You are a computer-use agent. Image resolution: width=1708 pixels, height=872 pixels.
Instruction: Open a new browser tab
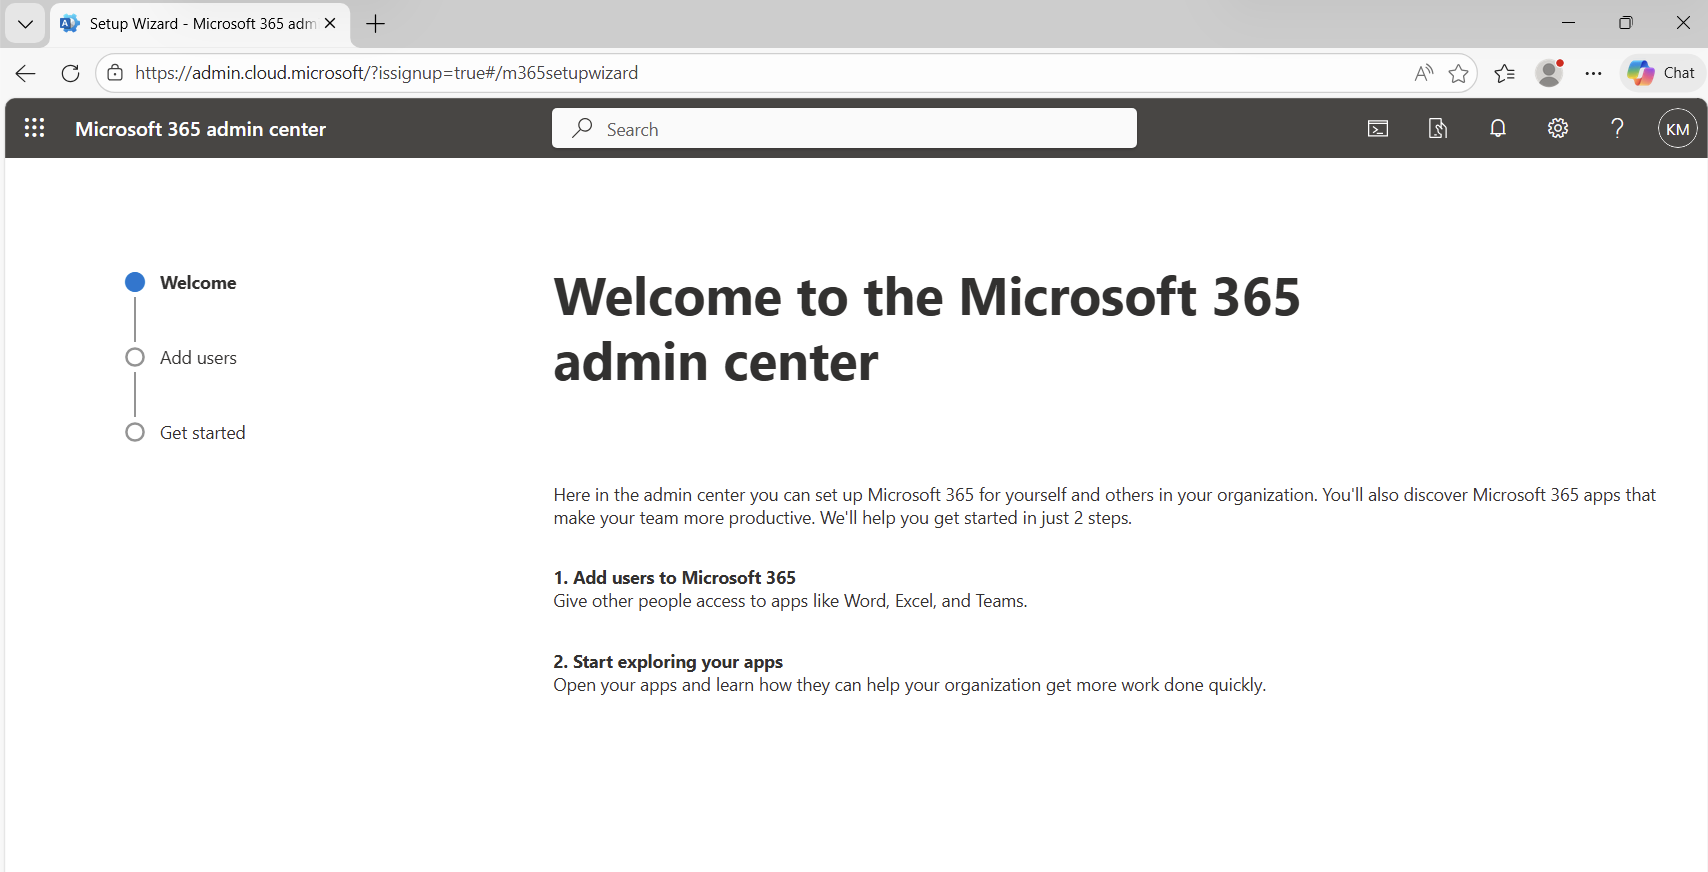click(x=376, y=24)
